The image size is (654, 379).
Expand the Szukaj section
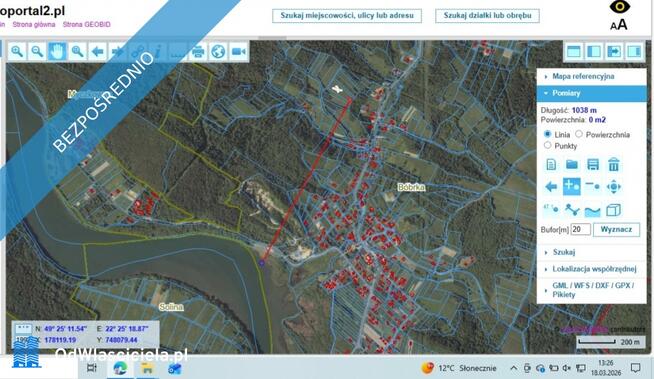point(591,252)
